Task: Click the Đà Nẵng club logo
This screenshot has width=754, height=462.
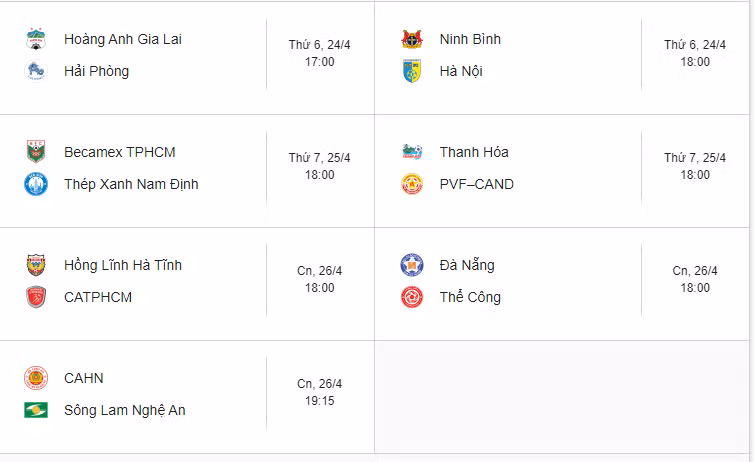Action: point(412,265)
